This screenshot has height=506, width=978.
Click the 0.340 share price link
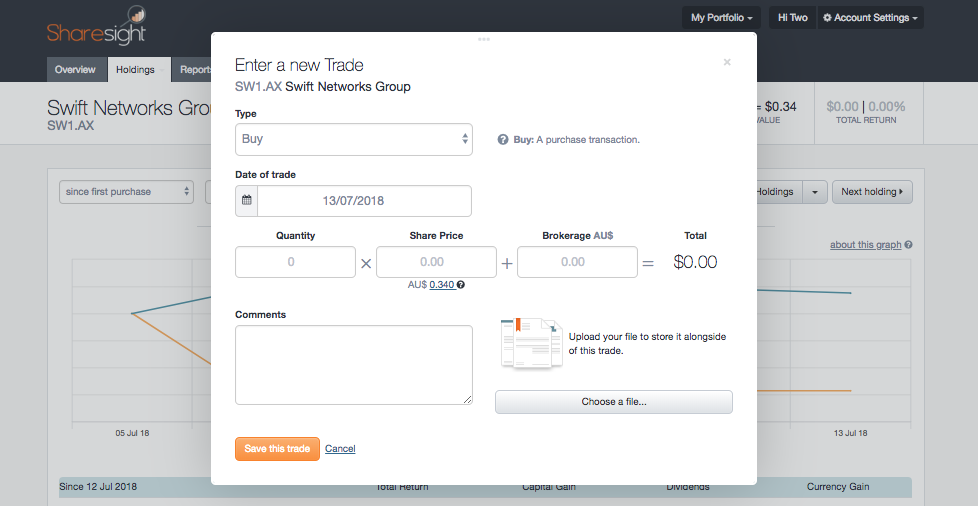pos(442,285)
